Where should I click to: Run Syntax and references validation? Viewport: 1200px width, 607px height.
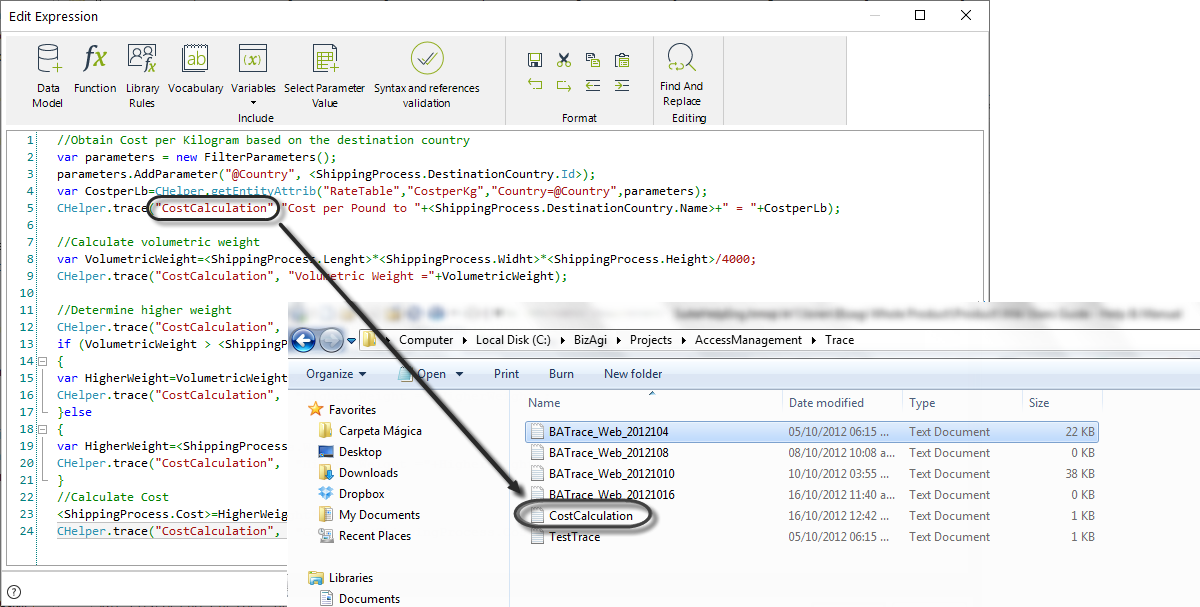tap(427, 75)
